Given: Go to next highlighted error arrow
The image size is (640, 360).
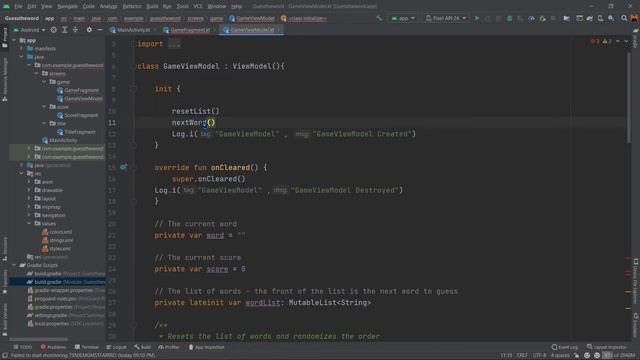Looking at the screenshot, I should click(626, 41).
